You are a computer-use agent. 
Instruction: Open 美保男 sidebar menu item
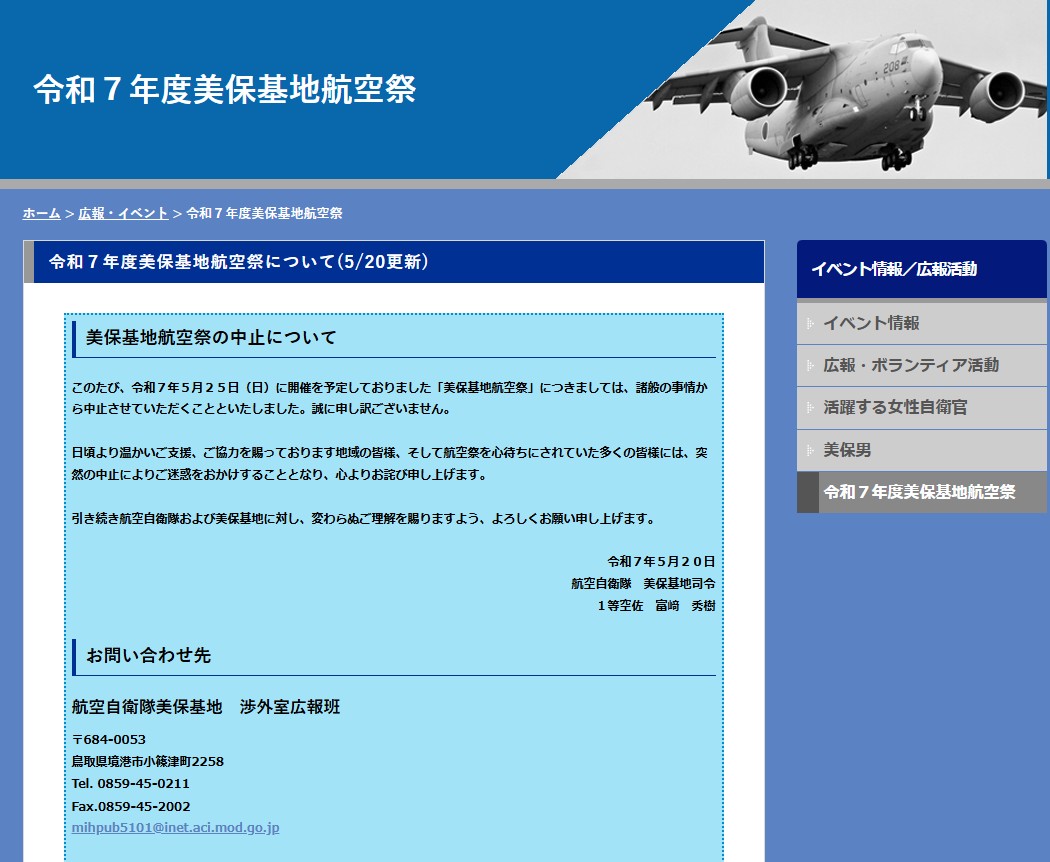pyautogui.click(x=921, y=450)
